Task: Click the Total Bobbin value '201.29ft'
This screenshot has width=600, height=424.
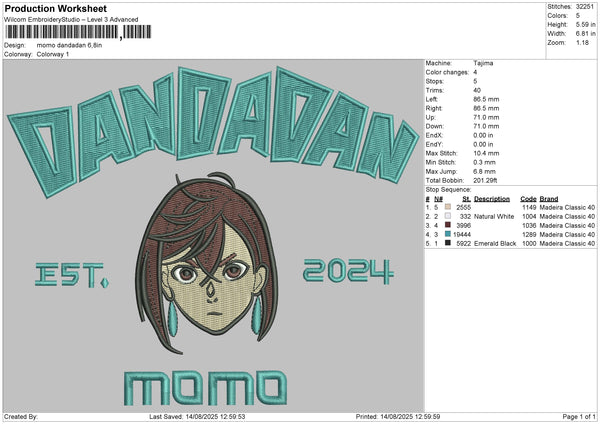Action: (485, 180)
